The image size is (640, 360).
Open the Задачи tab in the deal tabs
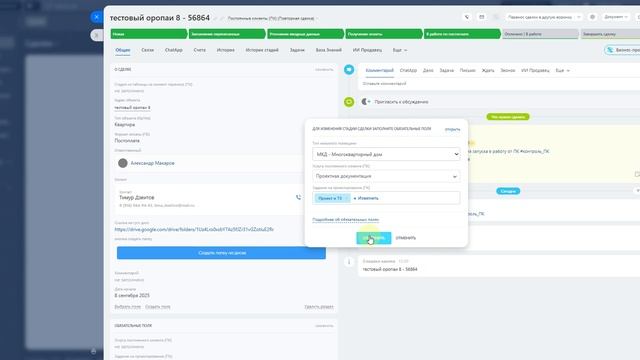tap(297, 50)
